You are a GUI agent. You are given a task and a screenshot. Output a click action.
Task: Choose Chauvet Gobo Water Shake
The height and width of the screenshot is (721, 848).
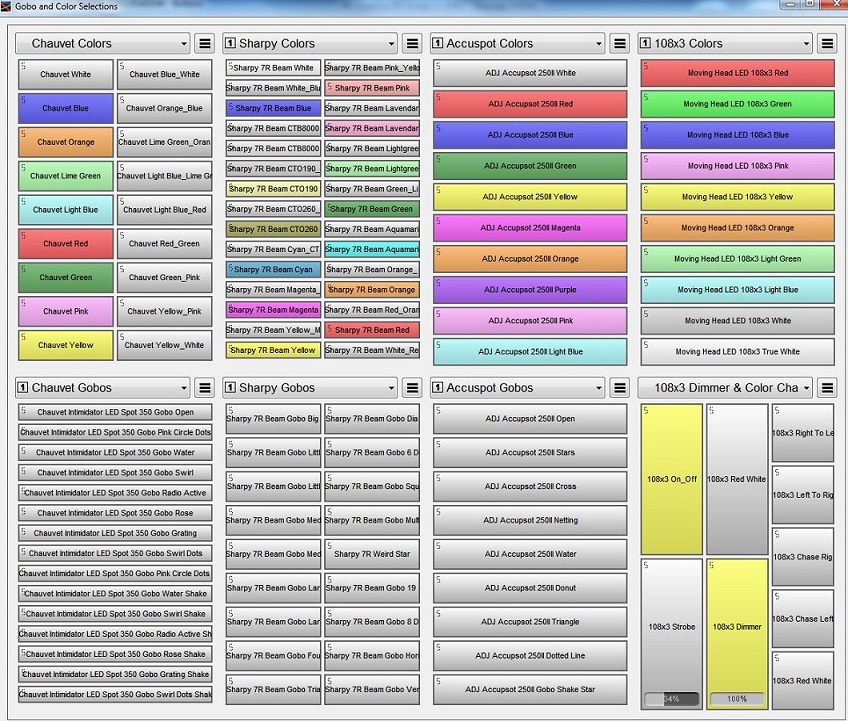click(115, 593)
